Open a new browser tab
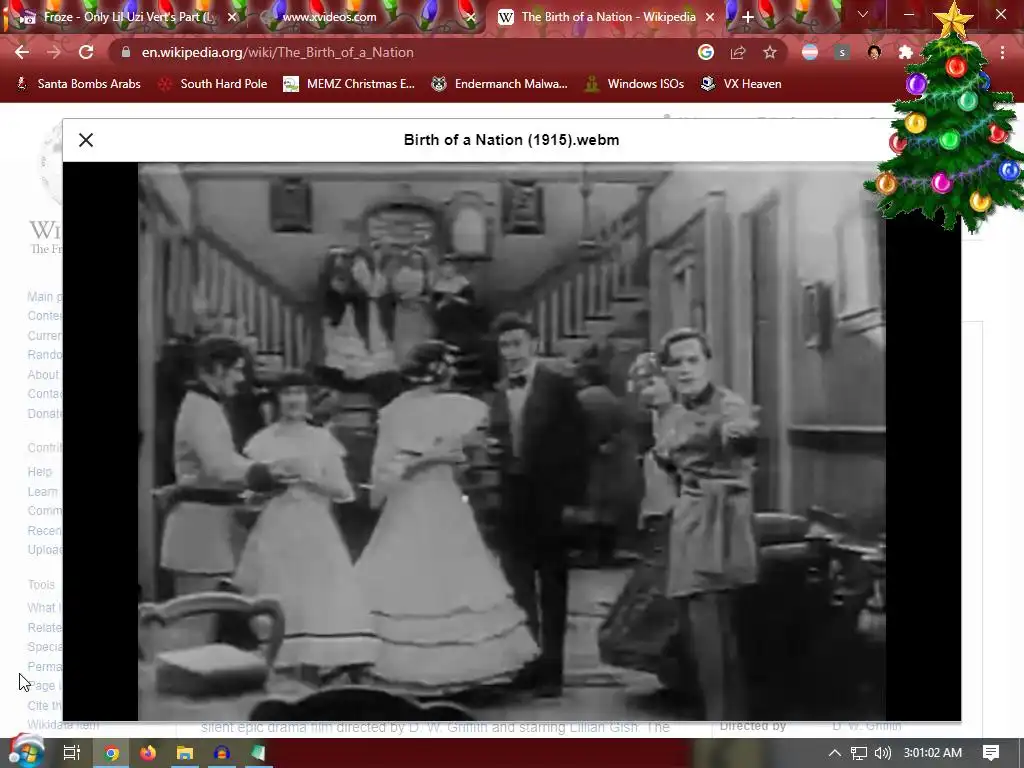The height and width of the screenshot is (768, 1024). coord(748,17)
